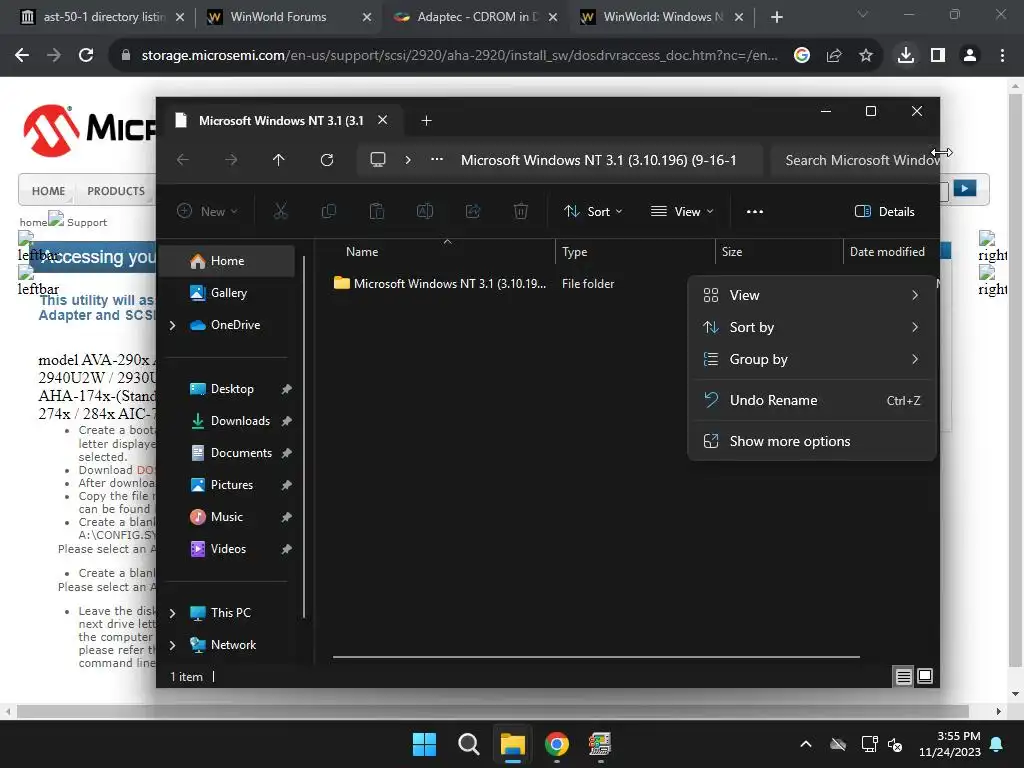Expand Network tree node
The height and width of the screenshot is (768, 1024).
172,645
